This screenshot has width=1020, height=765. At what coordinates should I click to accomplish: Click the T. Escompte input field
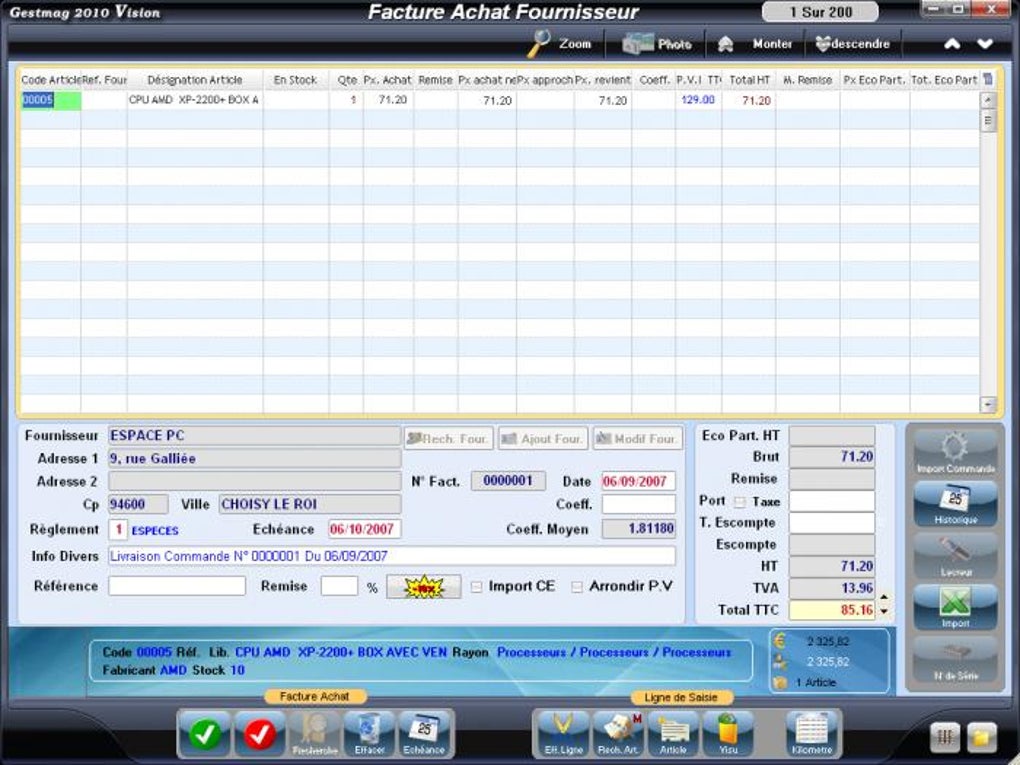(x=831, y=522)
